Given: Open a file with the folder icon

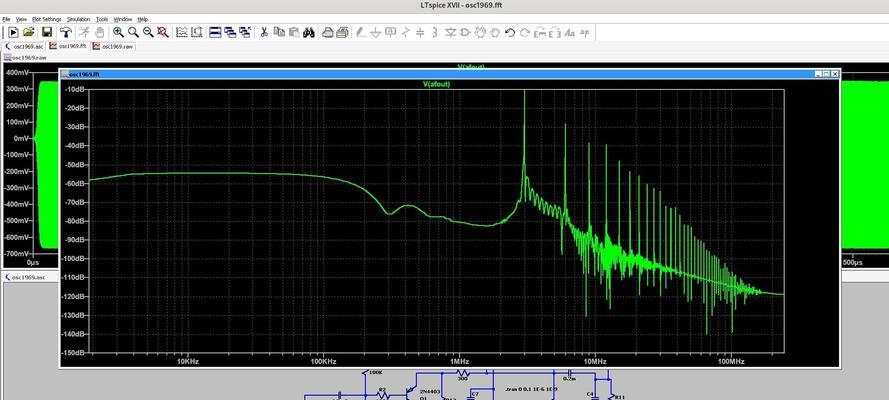Looking at the screenshot, I should 28,33.
